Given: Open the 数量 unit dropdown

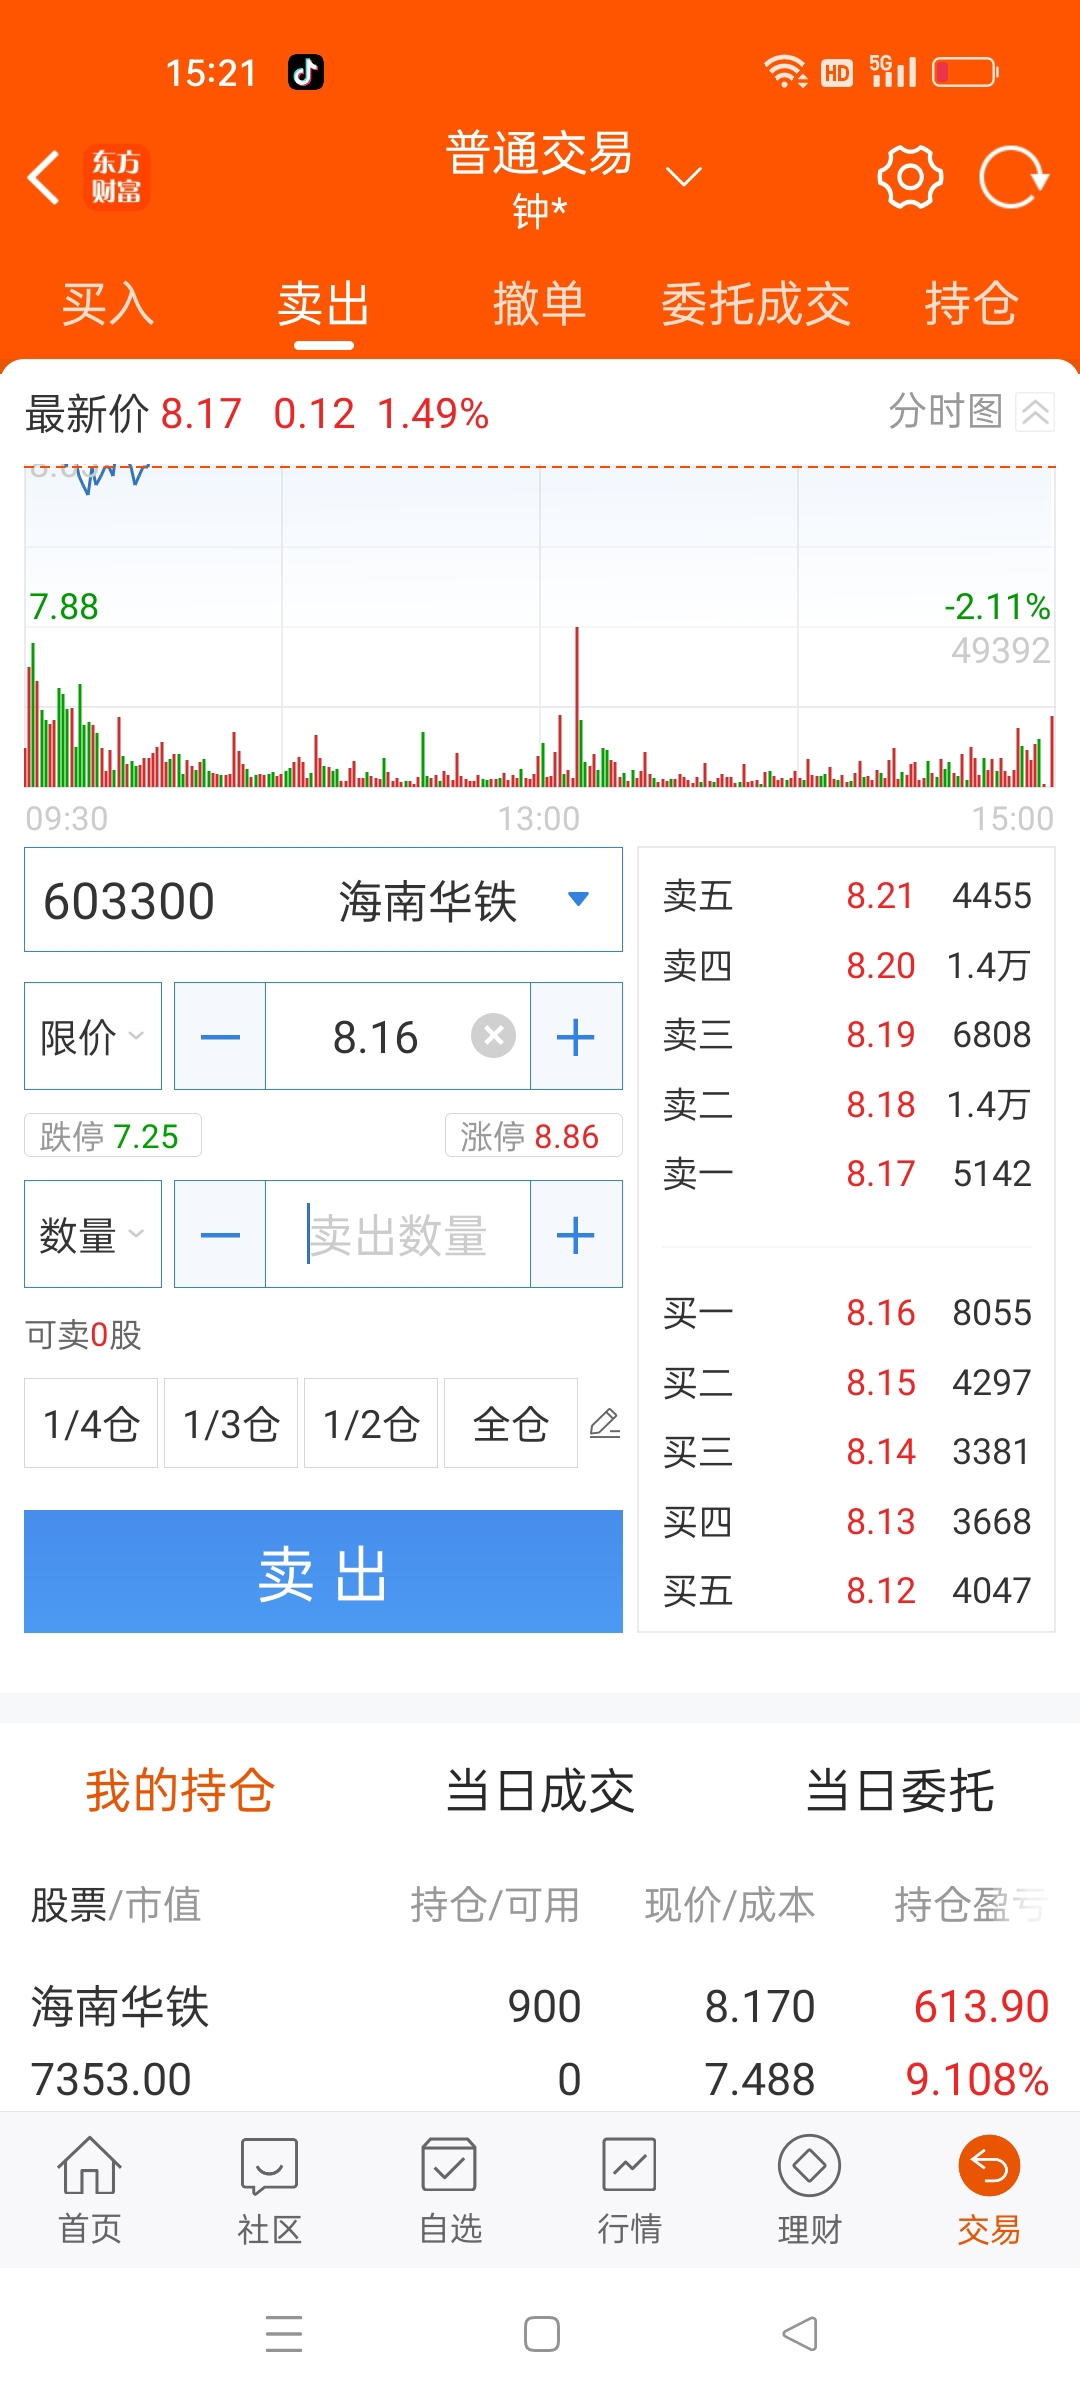Looking at the screenshot, I should (93, 1234).
